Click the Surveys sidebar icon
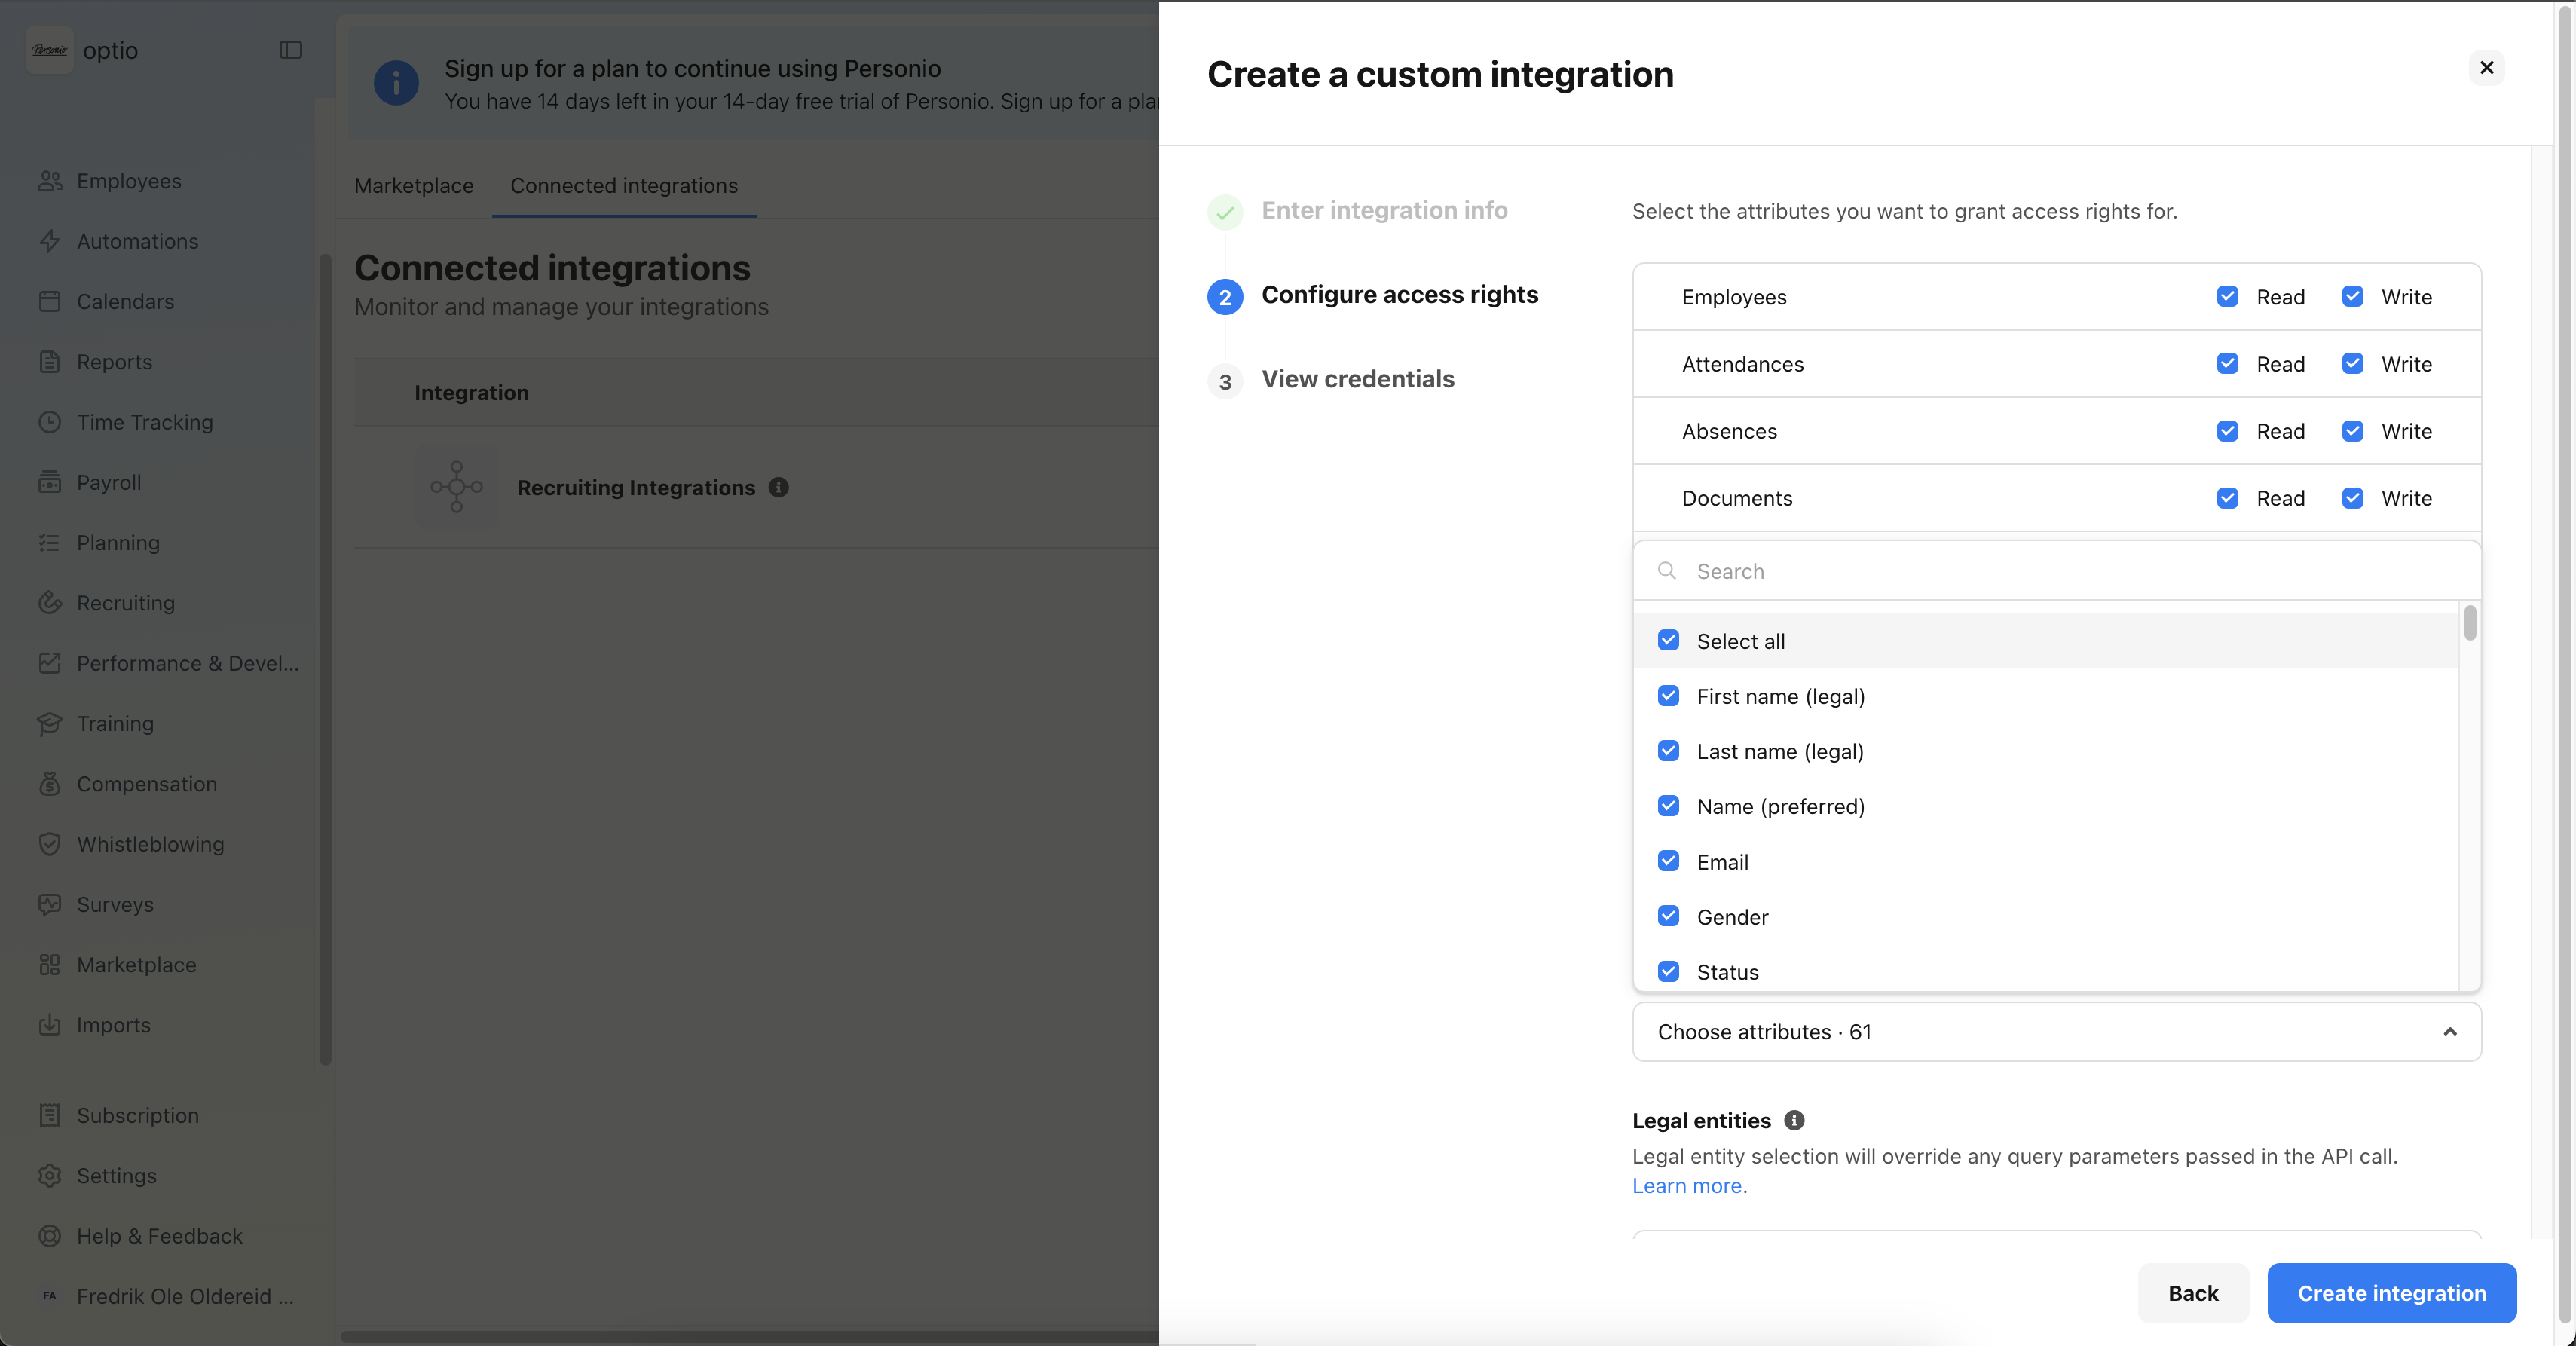Screen dimensions: 2576x1346 (49, 904)
